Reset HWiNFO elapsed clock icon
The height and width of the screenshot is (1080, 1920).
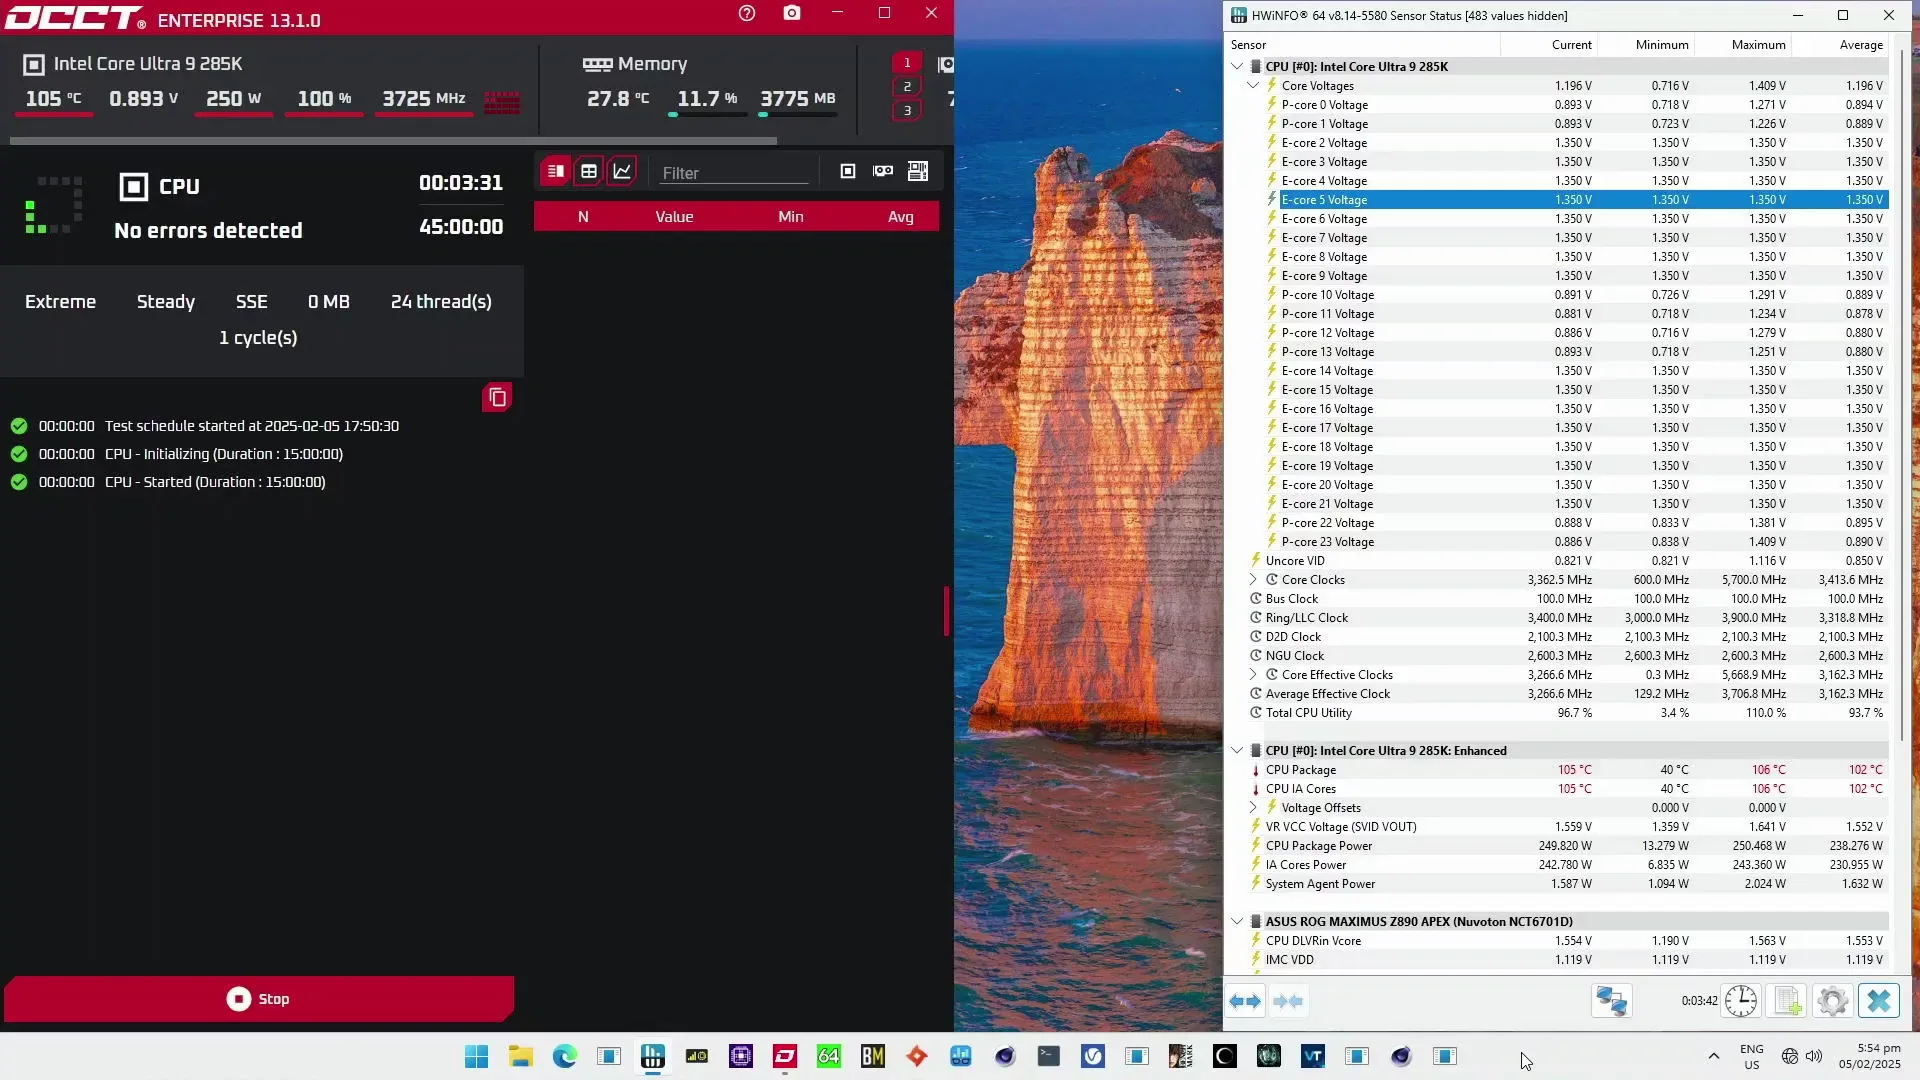click(1741, 1001)
